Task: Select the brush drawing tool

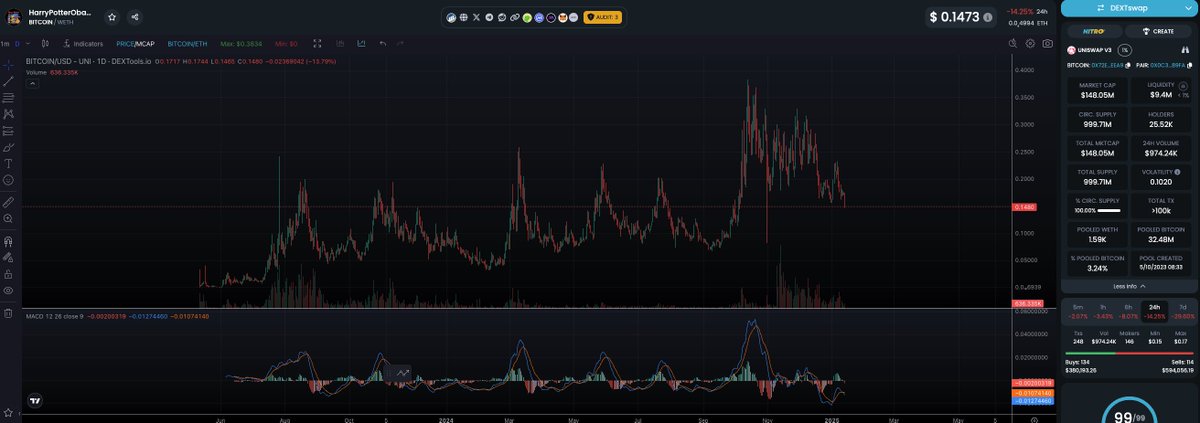Action: click(x=8, y=147)
